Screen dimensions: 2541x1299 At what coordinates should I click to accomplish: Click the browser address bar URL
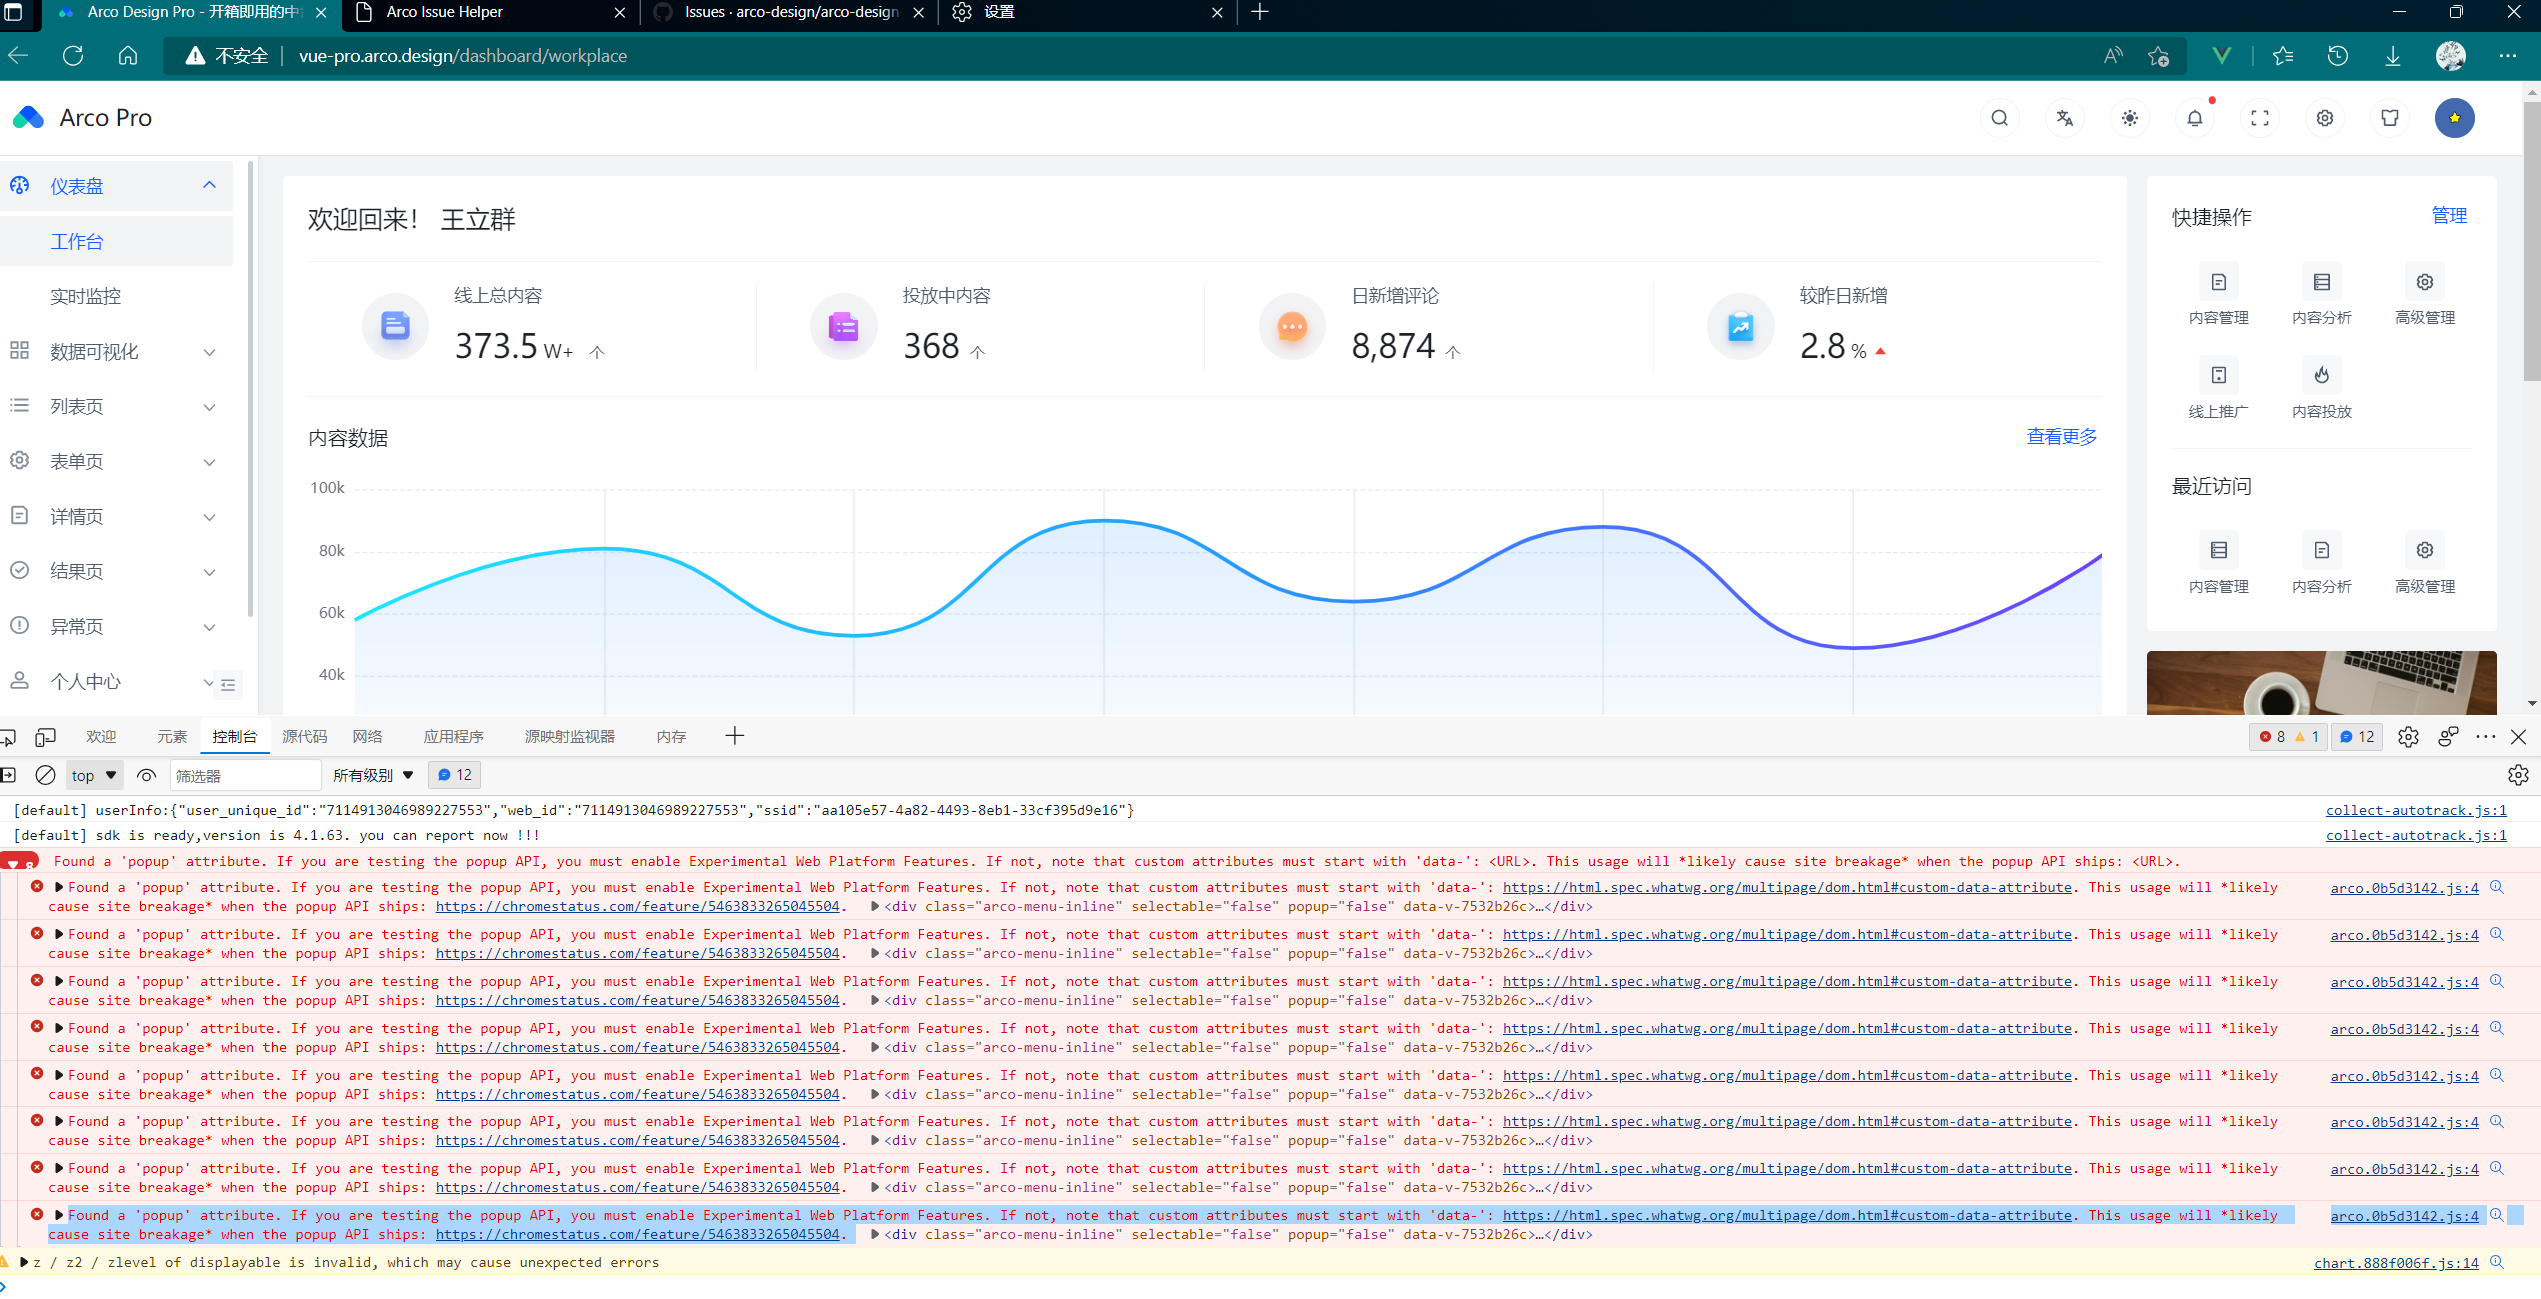[x=463, y=56]
